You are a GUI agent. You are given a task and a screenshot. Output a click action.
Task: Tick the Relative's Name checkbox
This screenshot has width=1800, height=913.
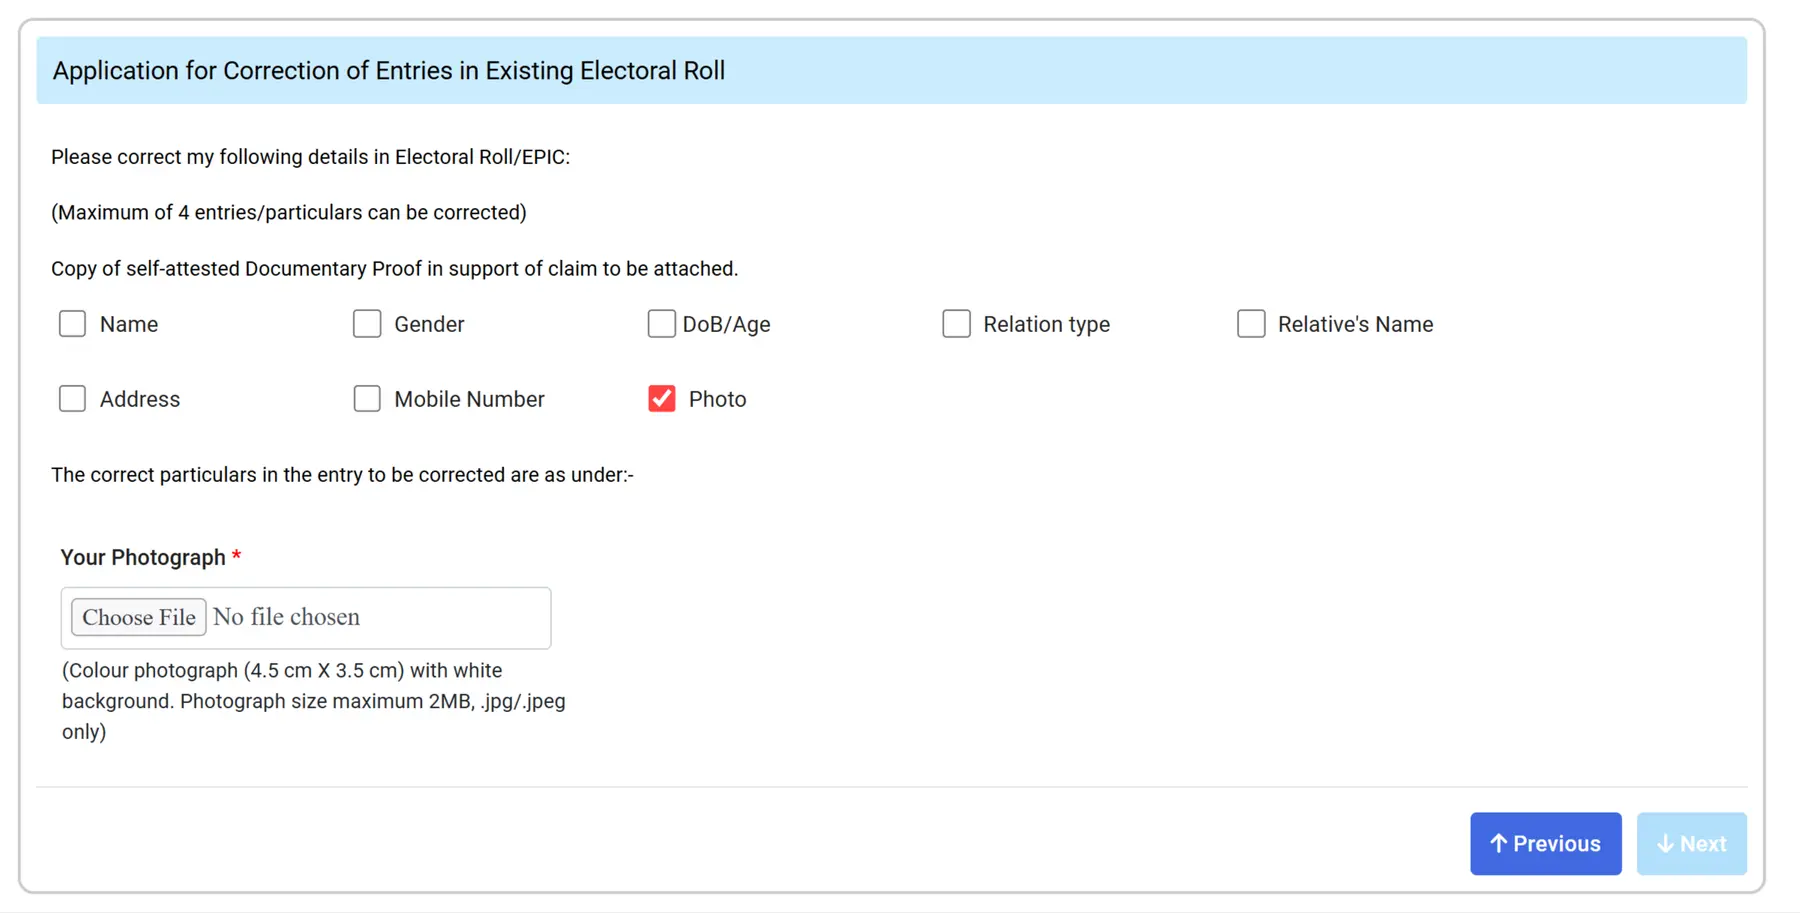tap(1251, 324)
